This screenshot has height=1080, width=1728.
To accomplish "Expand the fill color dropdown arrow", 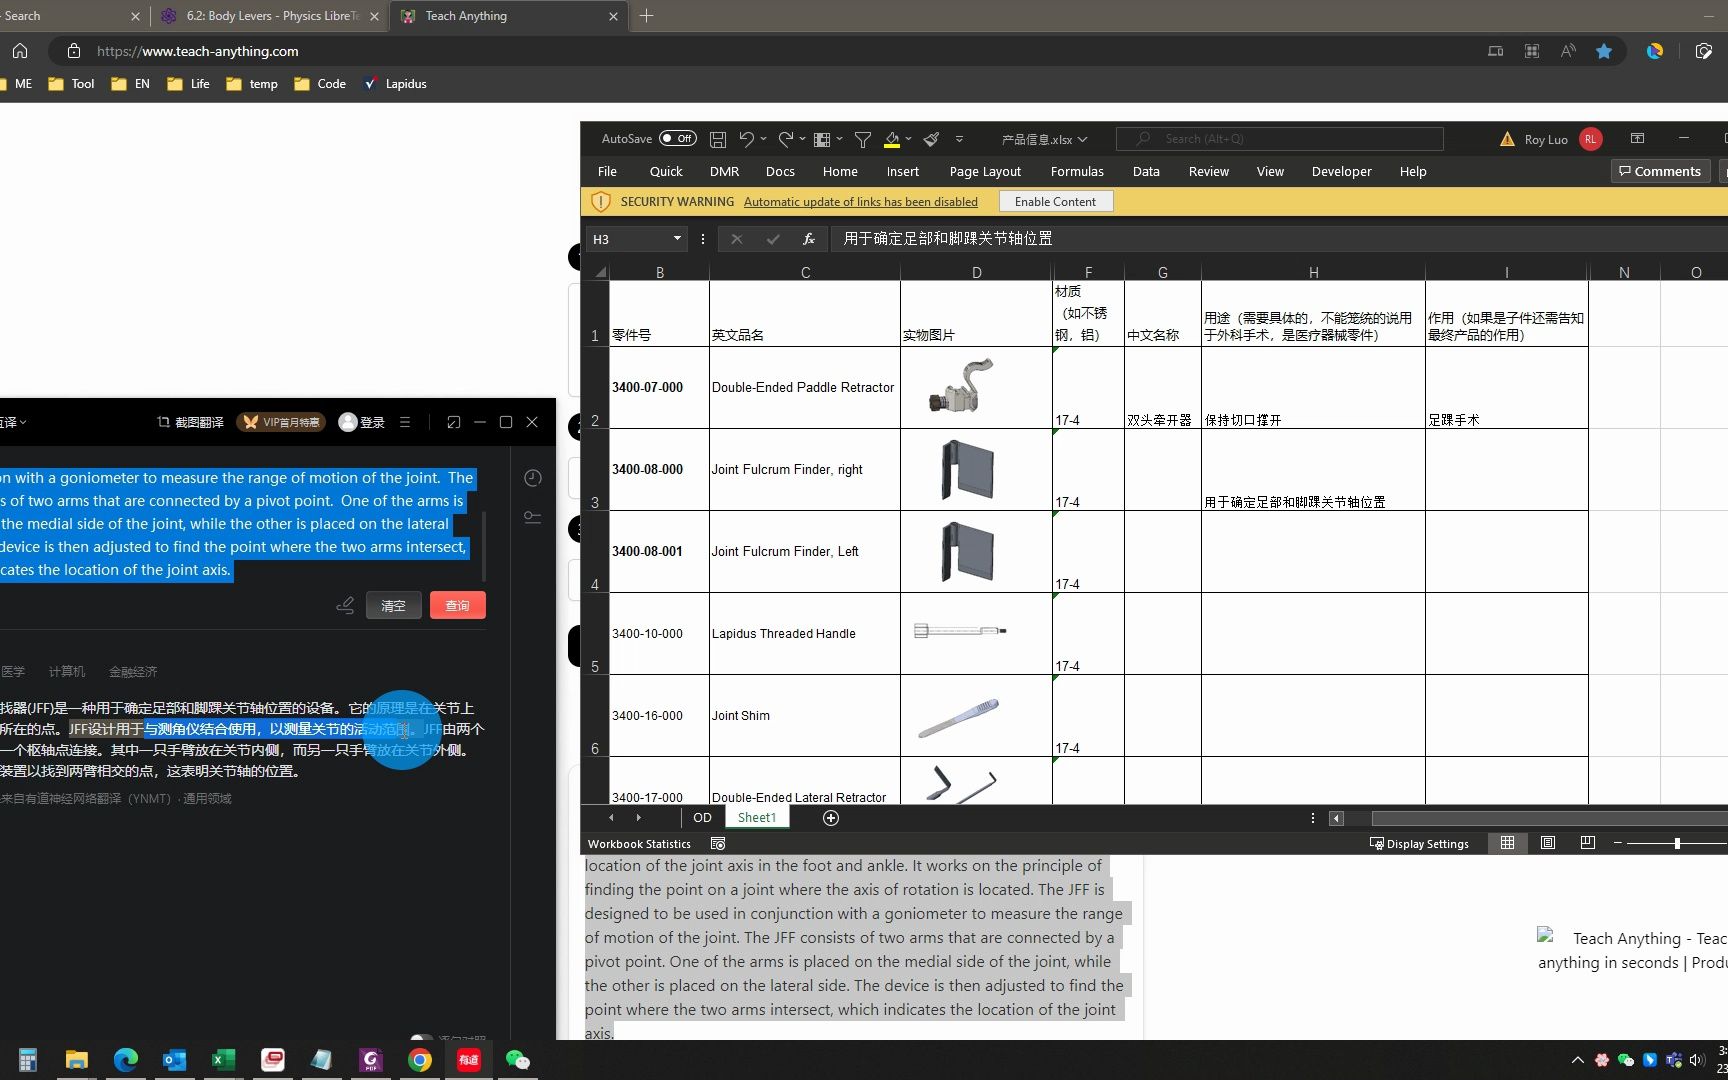I will [908, 139].
